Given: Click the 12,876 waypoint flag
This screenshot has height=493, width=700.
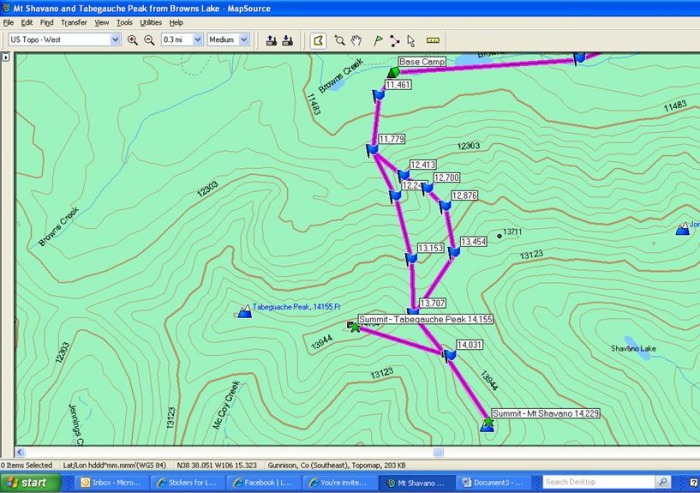Looking at the screenshot, I should (445, 206).
